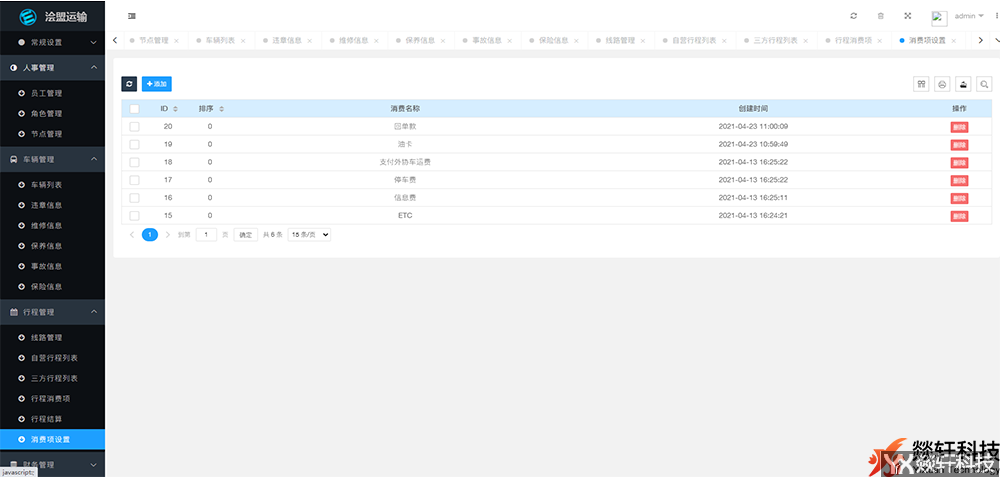
Task: Select the checkbox for row ID 20
Action: [x=134, y=126]
